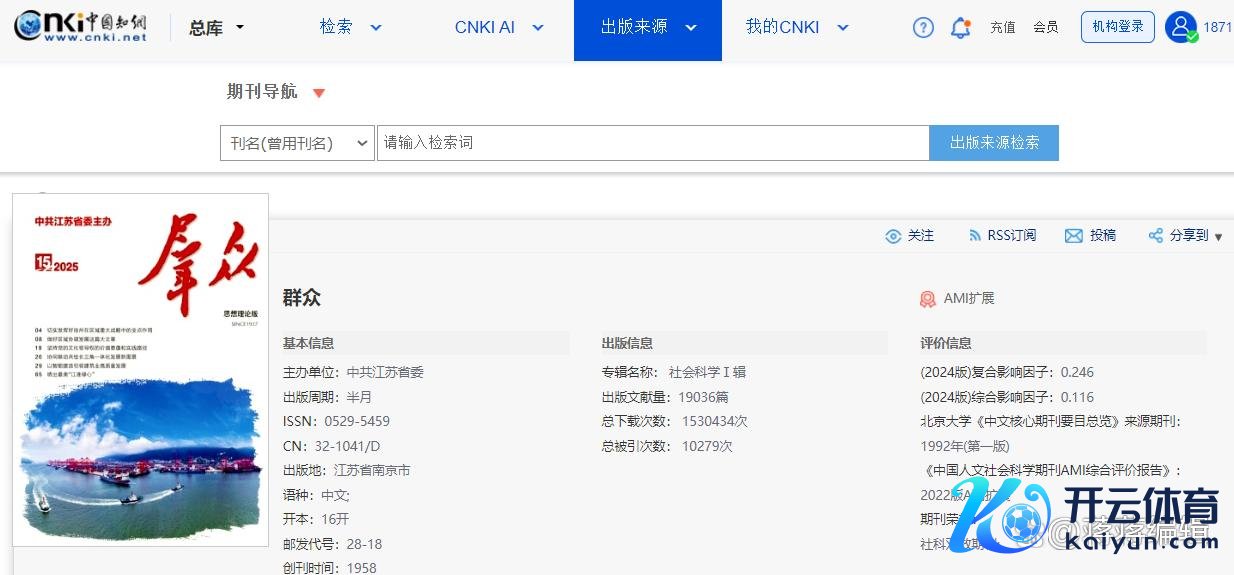Click the 投稿 envelope icon

coord(1074,236)
